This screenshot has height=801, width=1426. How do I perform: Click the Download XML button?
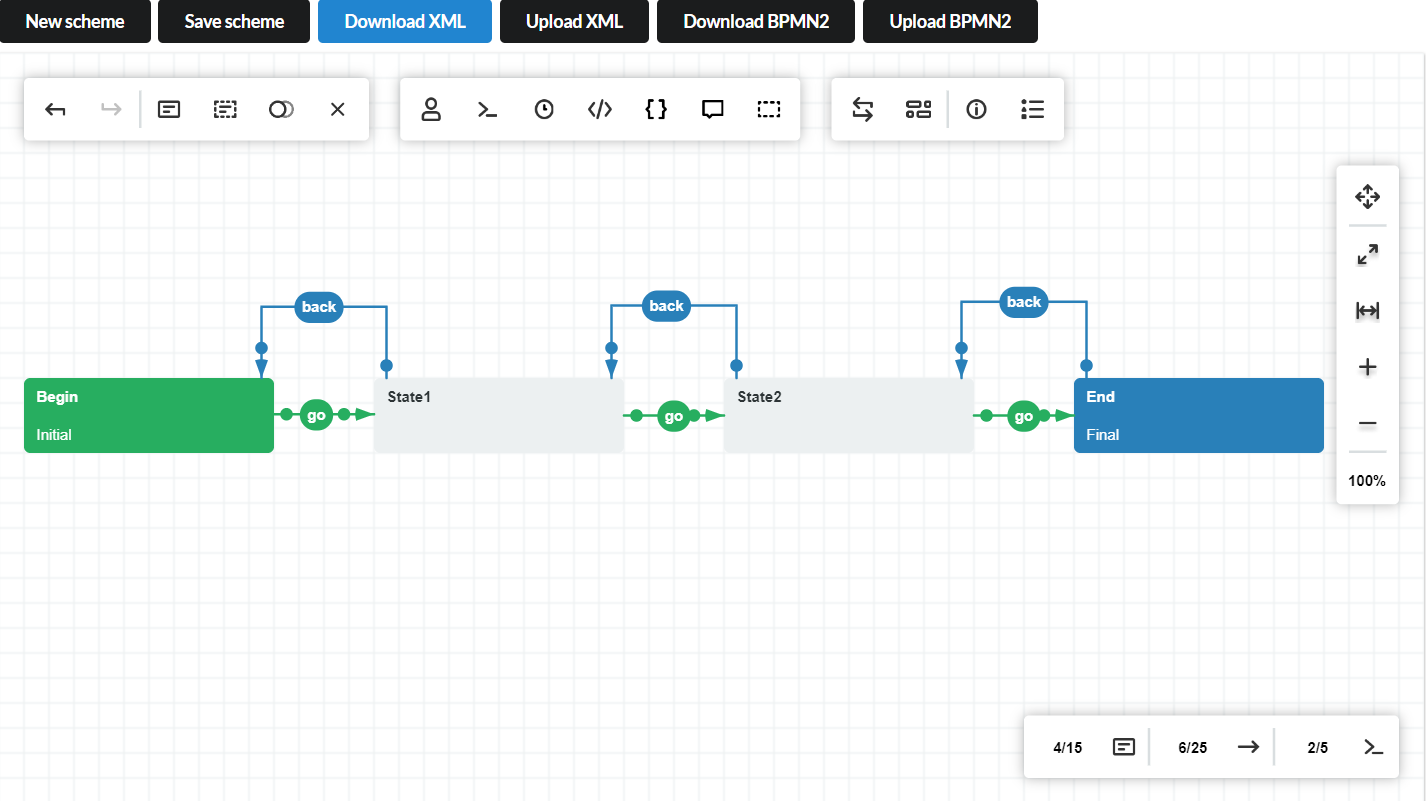coord(405,22)
